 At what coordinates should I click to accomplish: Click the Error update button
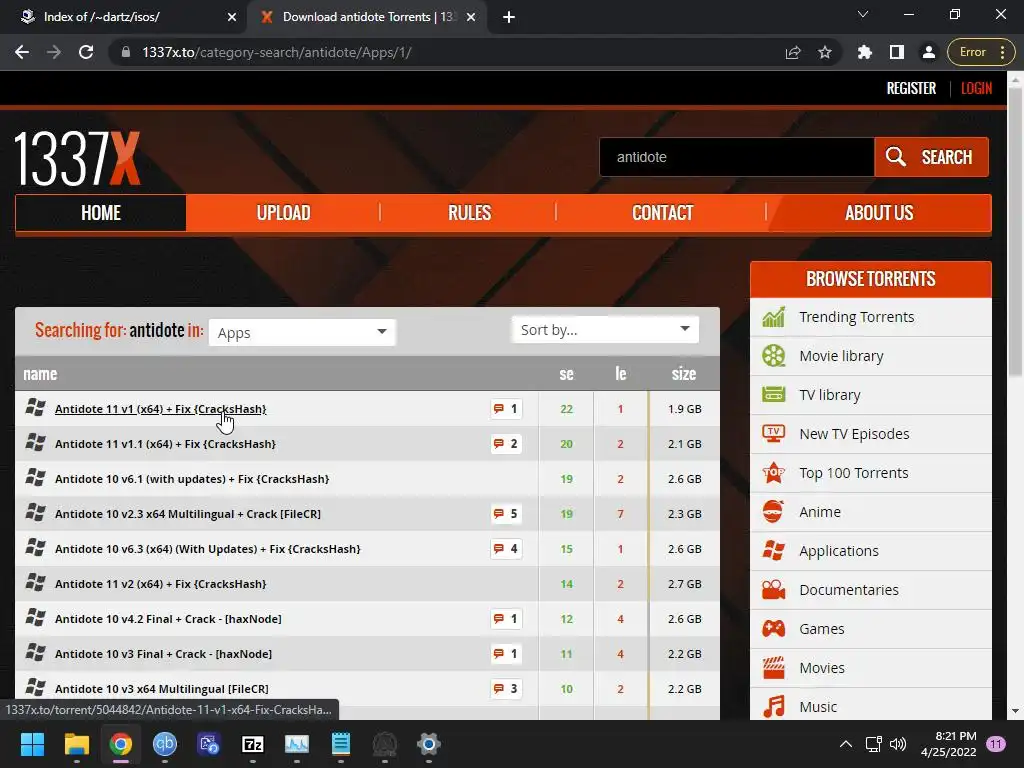(x=981, y=52)
